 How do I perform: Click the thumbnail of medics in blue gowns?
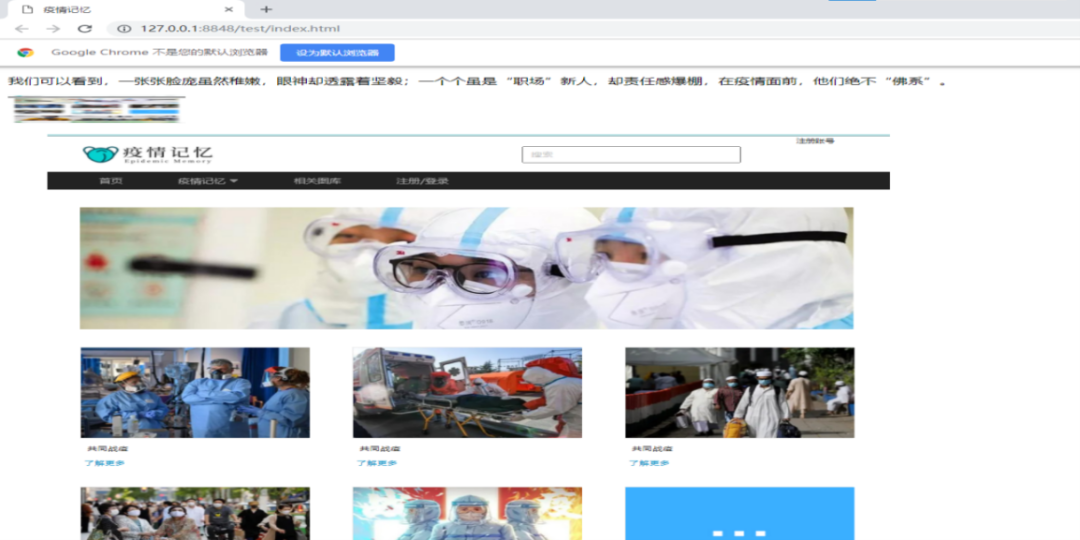pyautogui.click(x=195, y=392)
